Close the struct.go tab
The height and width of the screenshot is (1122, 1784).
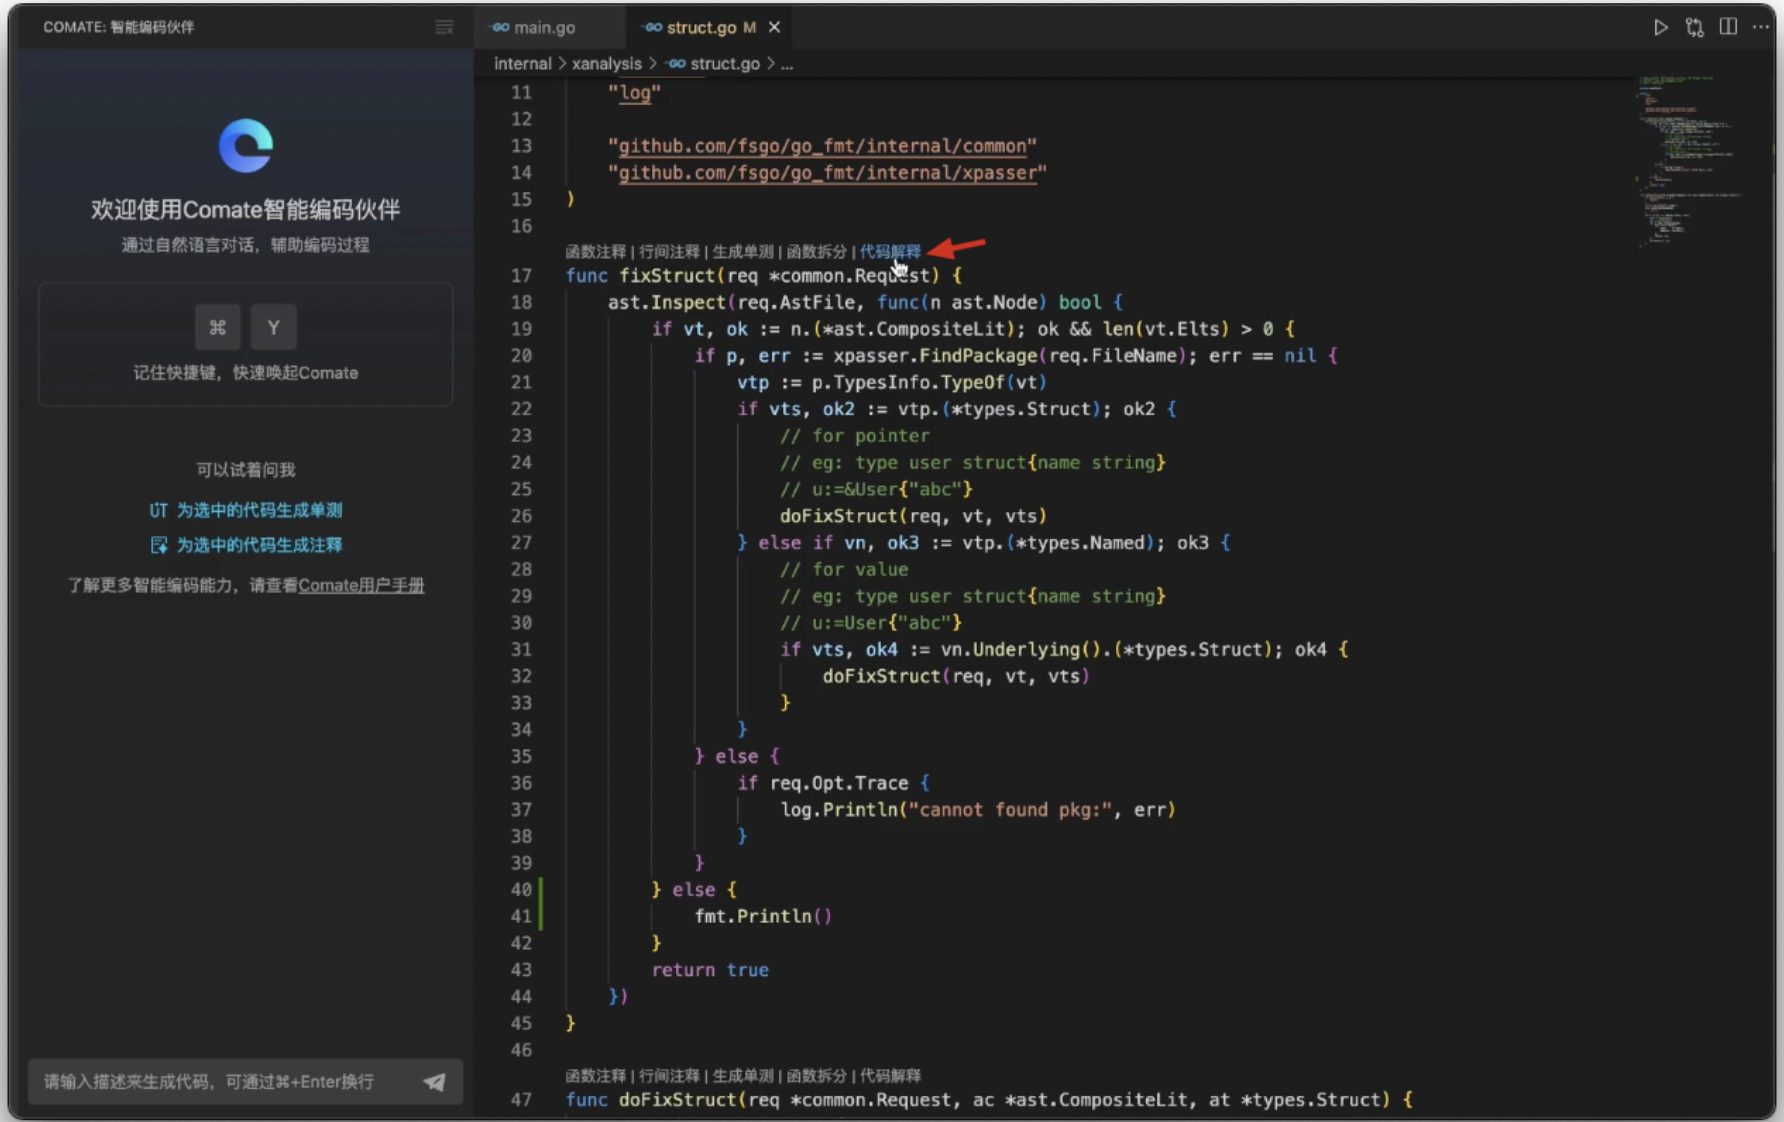click(x=774, y=27)
